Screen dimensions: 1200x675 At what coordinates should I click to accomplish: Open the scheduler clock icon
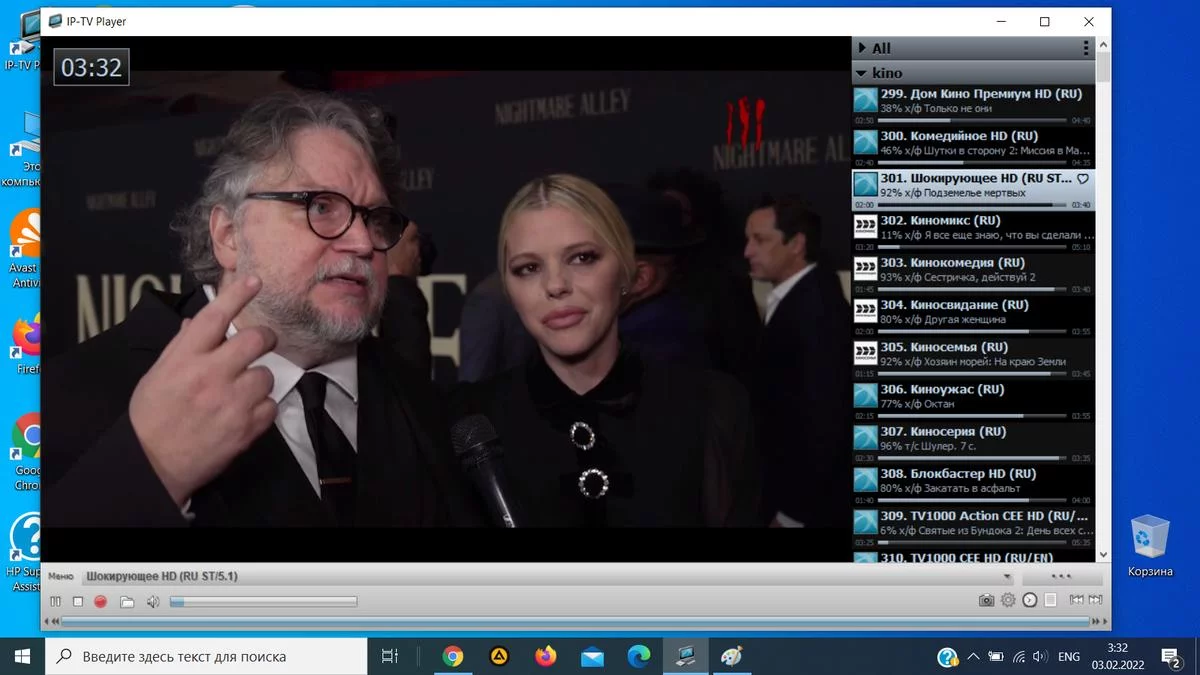[1029, 600]
